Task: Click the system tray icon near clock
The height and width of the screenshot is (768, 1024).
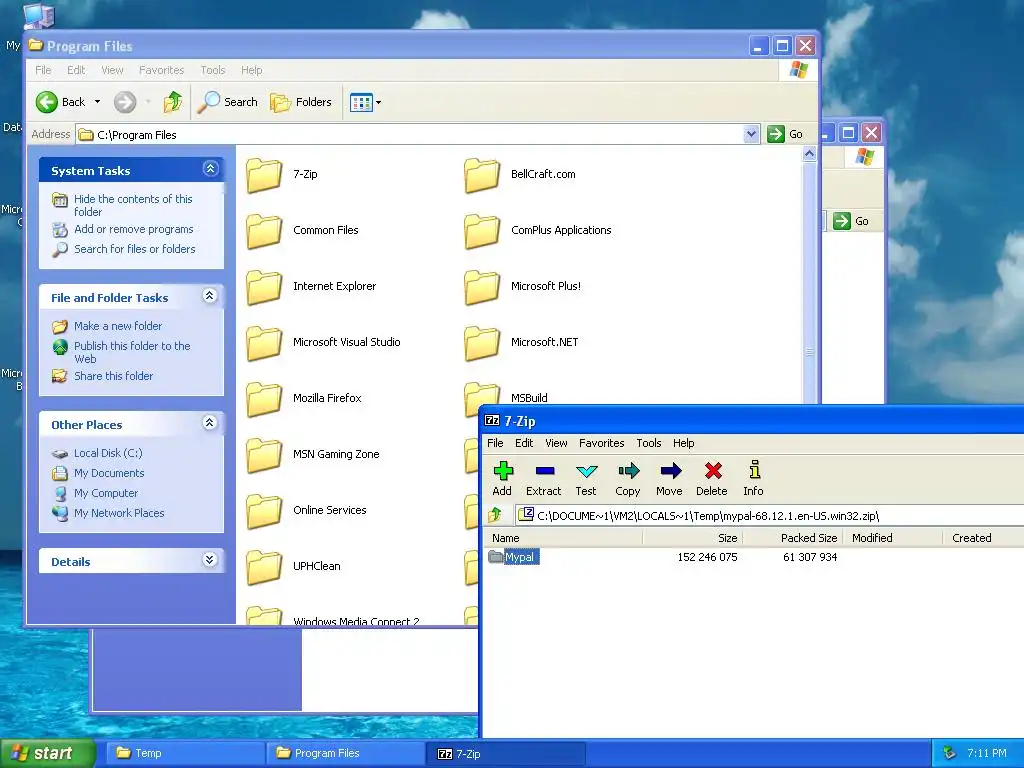Action: click(x=950, y=754)
